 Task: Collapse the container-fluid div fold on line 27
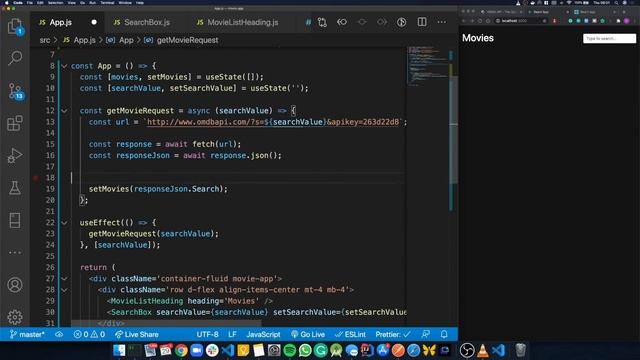64,279
